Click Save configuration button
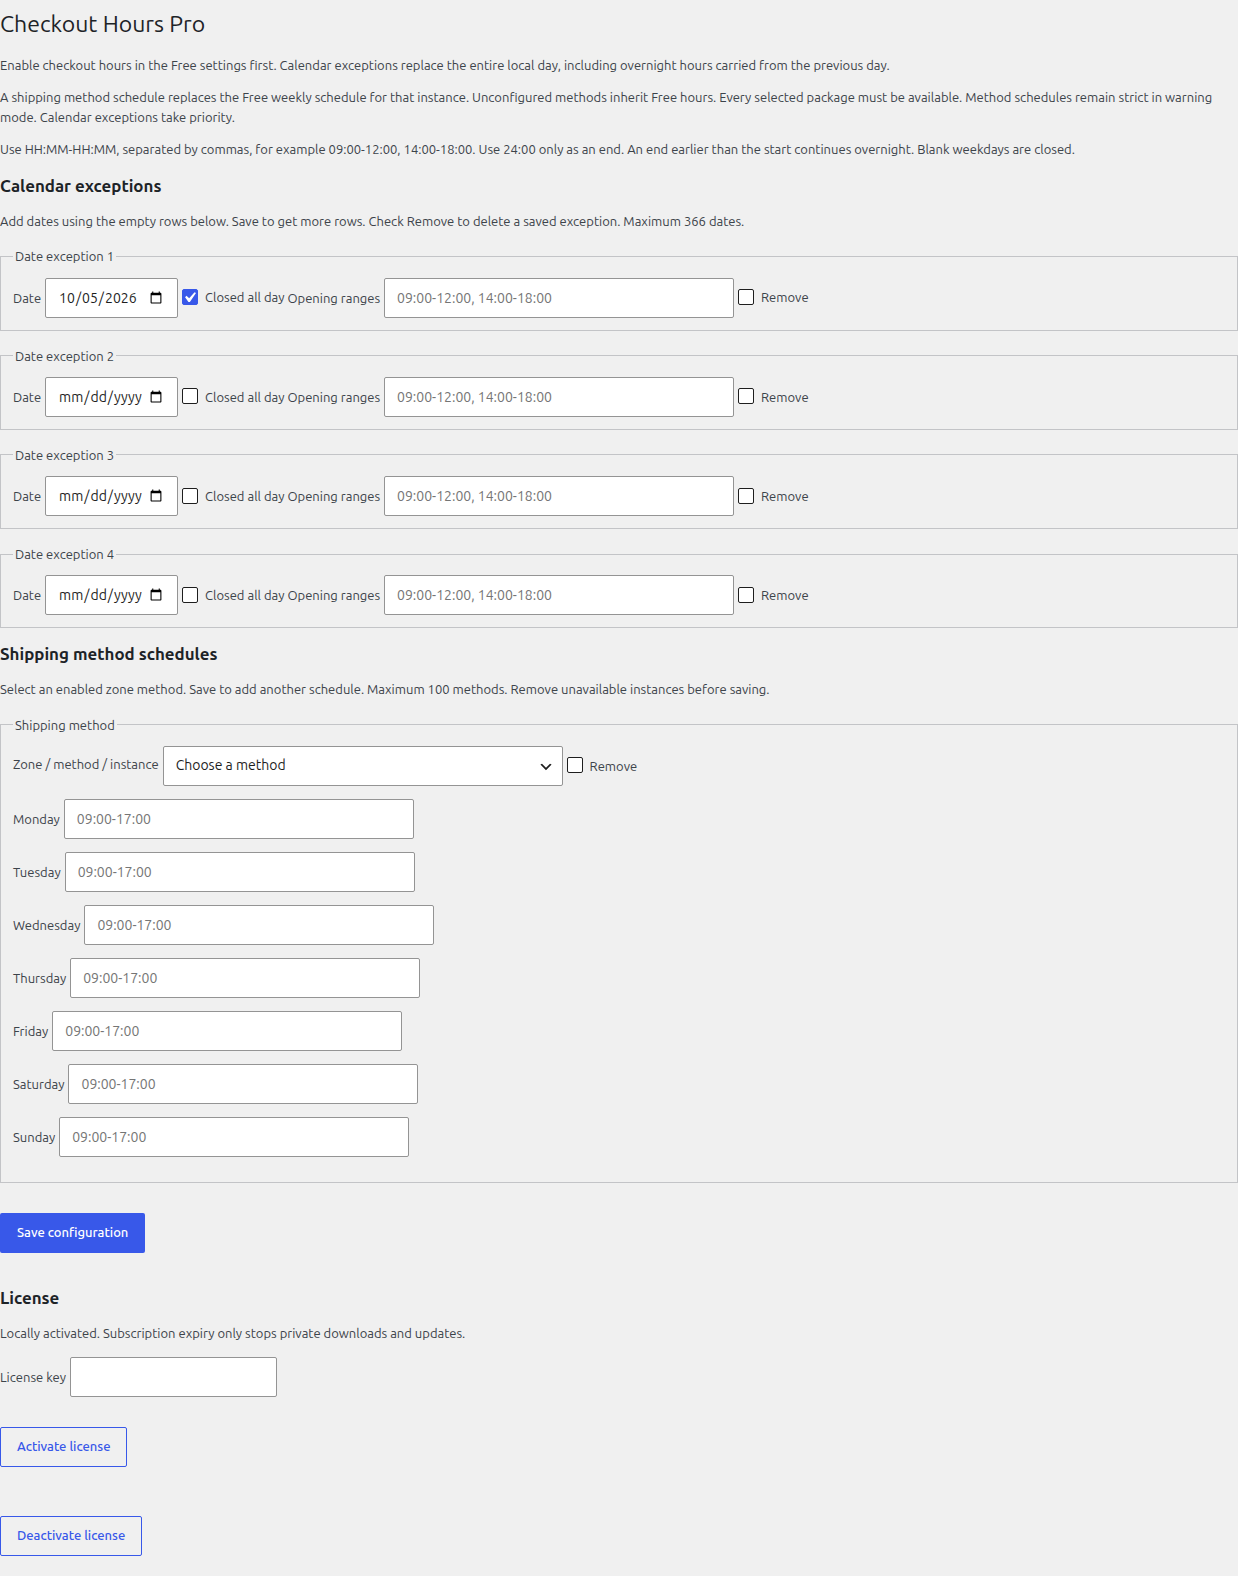1238x1576 pixels. 72,1233
